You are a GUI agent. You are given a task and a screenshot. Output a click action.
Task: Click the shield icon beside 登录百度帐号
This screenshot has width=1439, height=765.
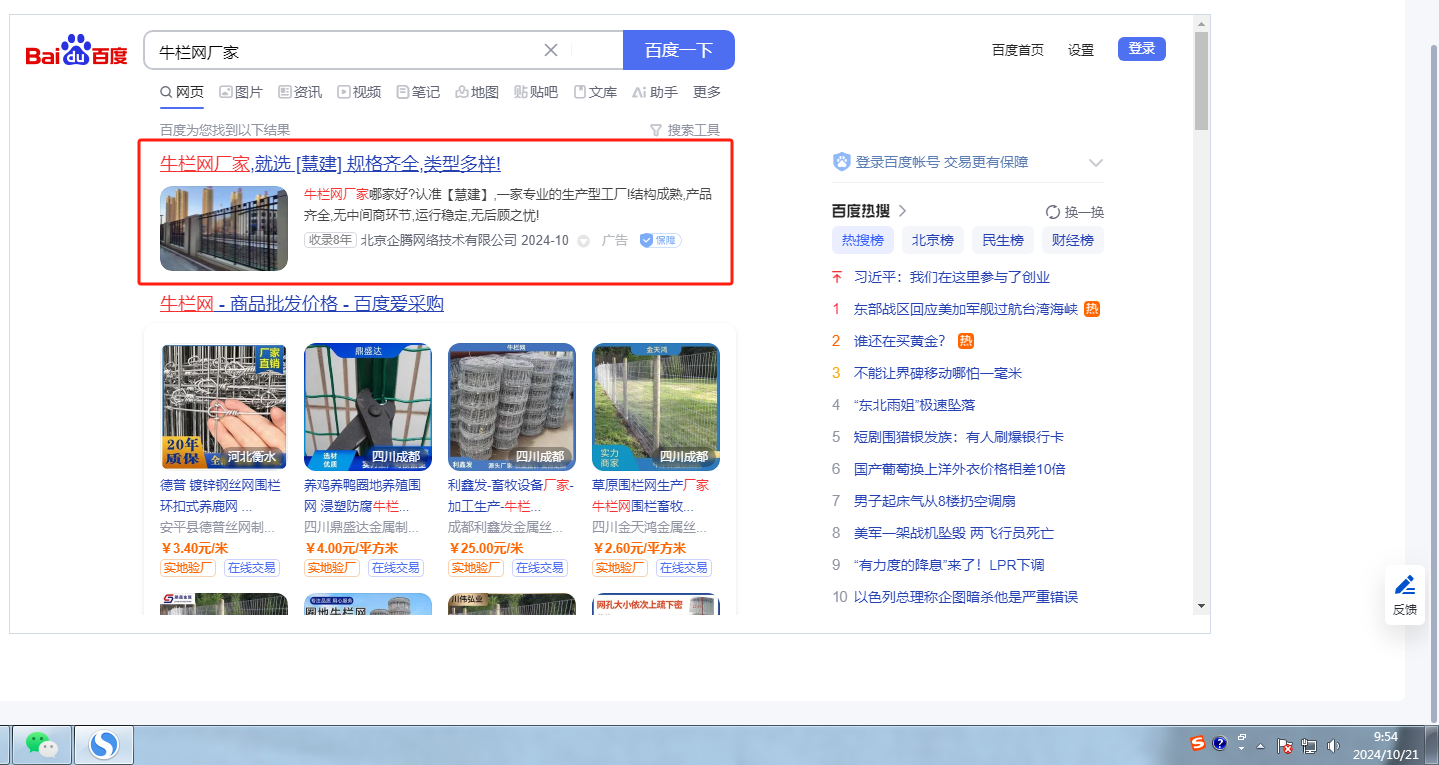pos(841,162)
